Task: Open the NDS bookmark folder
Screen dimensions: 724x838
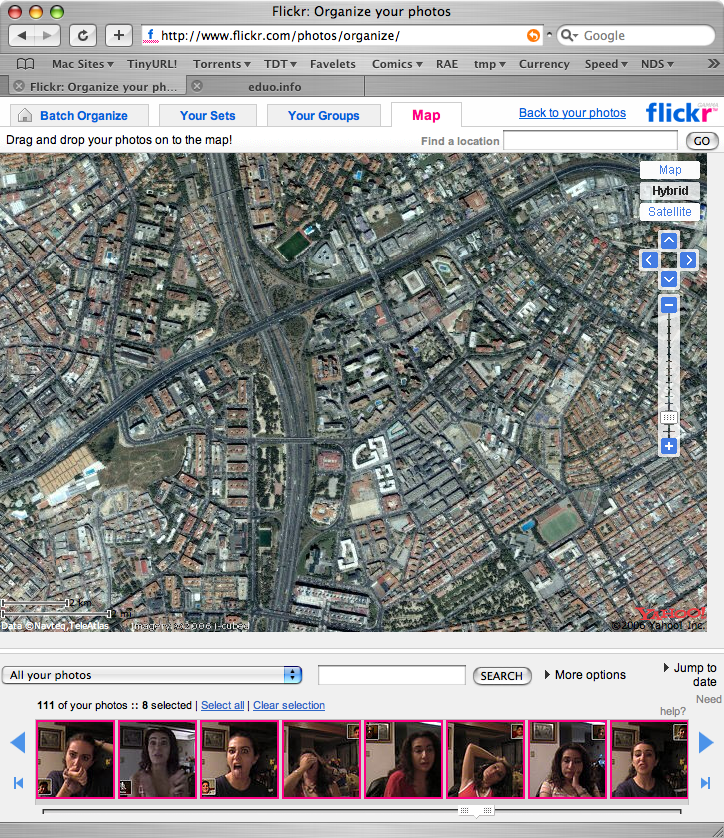Action: pyautogui.click(x=657, y=64)
